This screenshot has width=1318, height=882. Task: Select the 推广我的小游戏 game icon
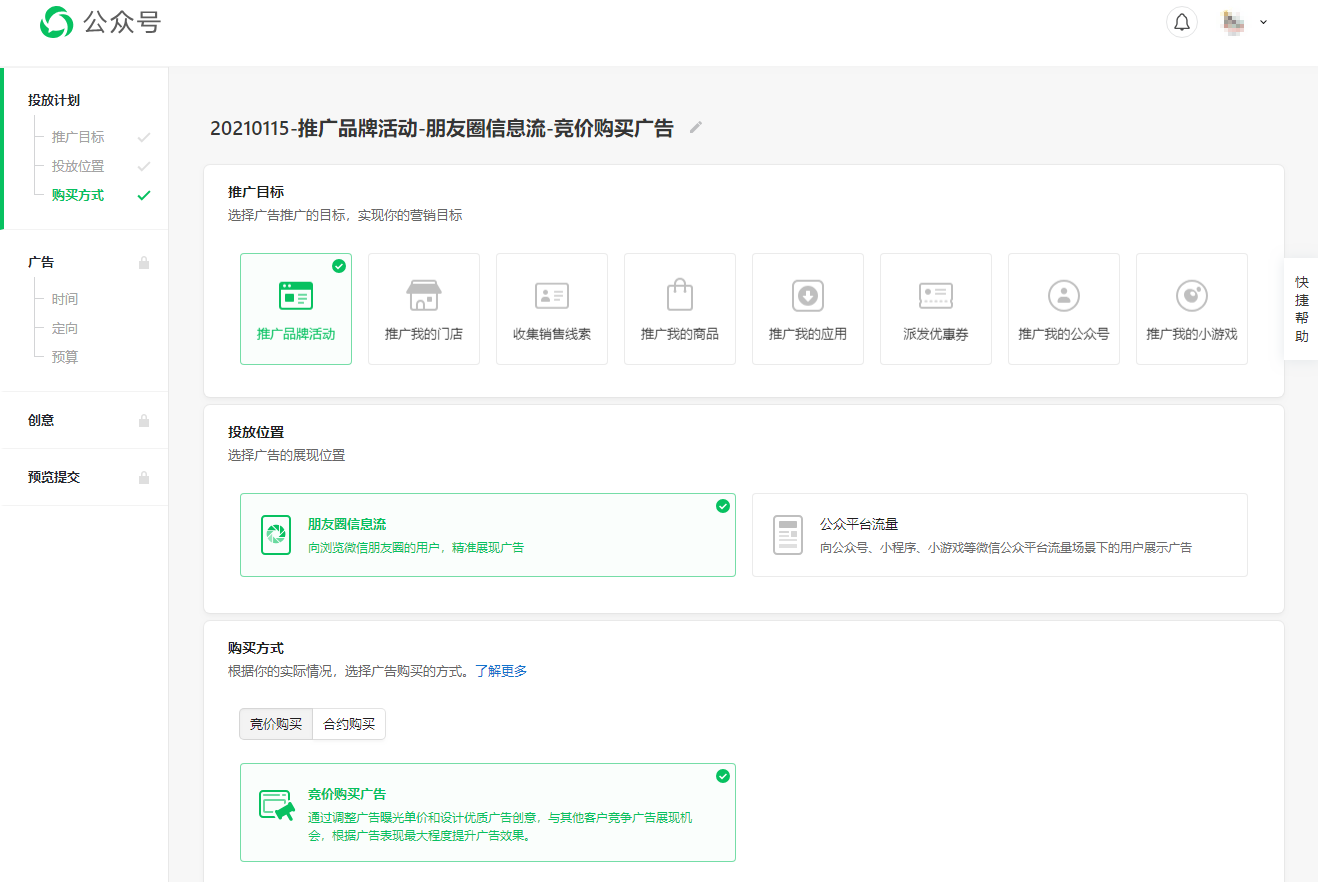tap(1192, 295)
